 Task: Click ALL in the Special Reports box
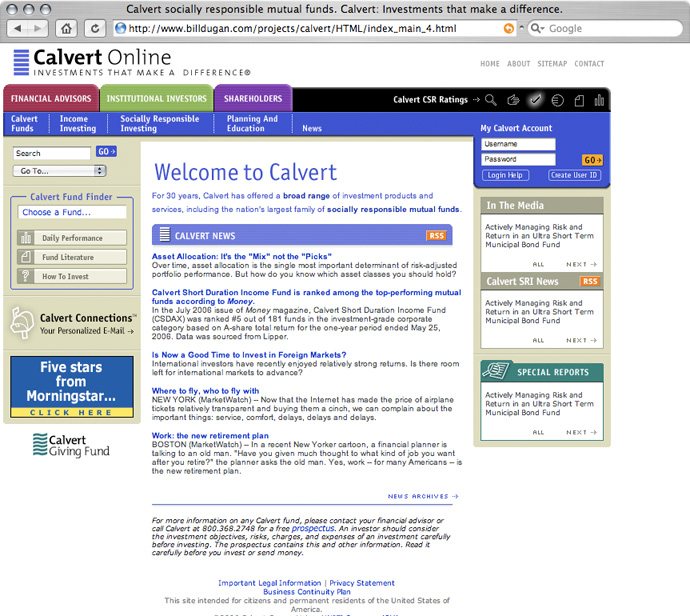pos(538,433)
